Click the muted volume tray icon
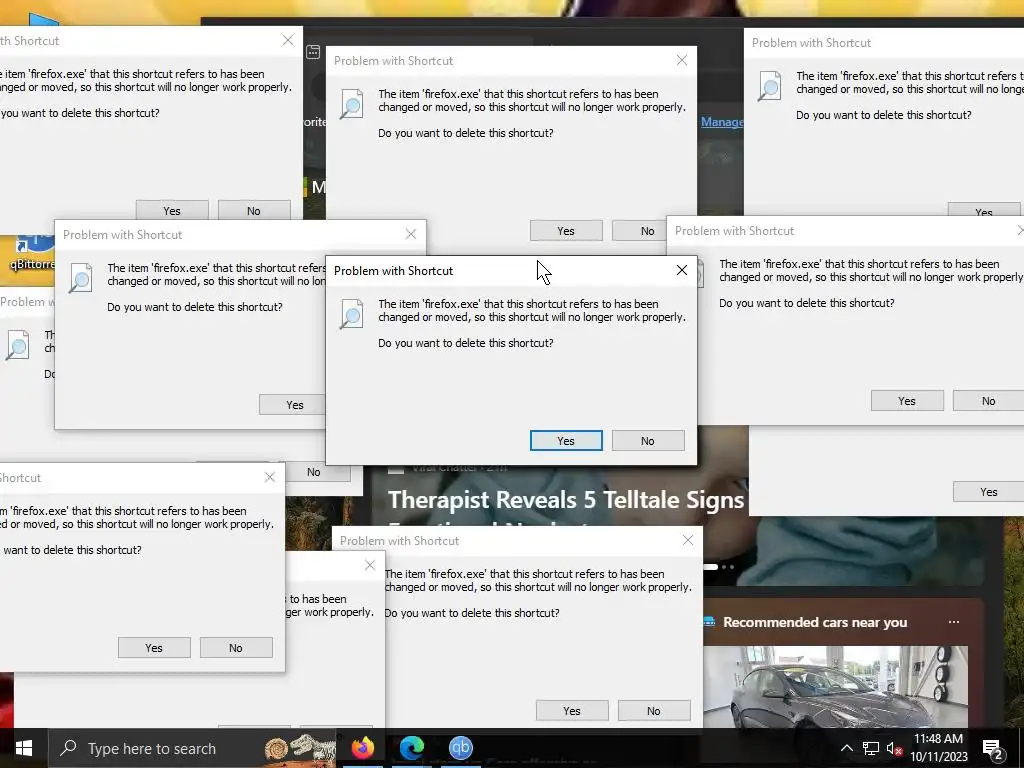This screenshot has height=768, width=1024. [894, 748]
